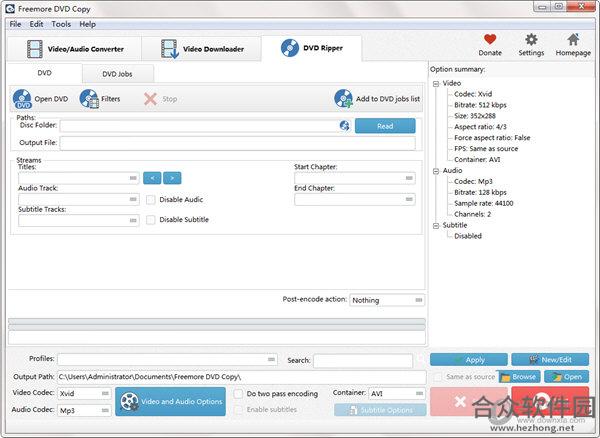The height and width of the screenshot is (438, 600).
Task: Click the Output Path field
Action: [242, 377]
